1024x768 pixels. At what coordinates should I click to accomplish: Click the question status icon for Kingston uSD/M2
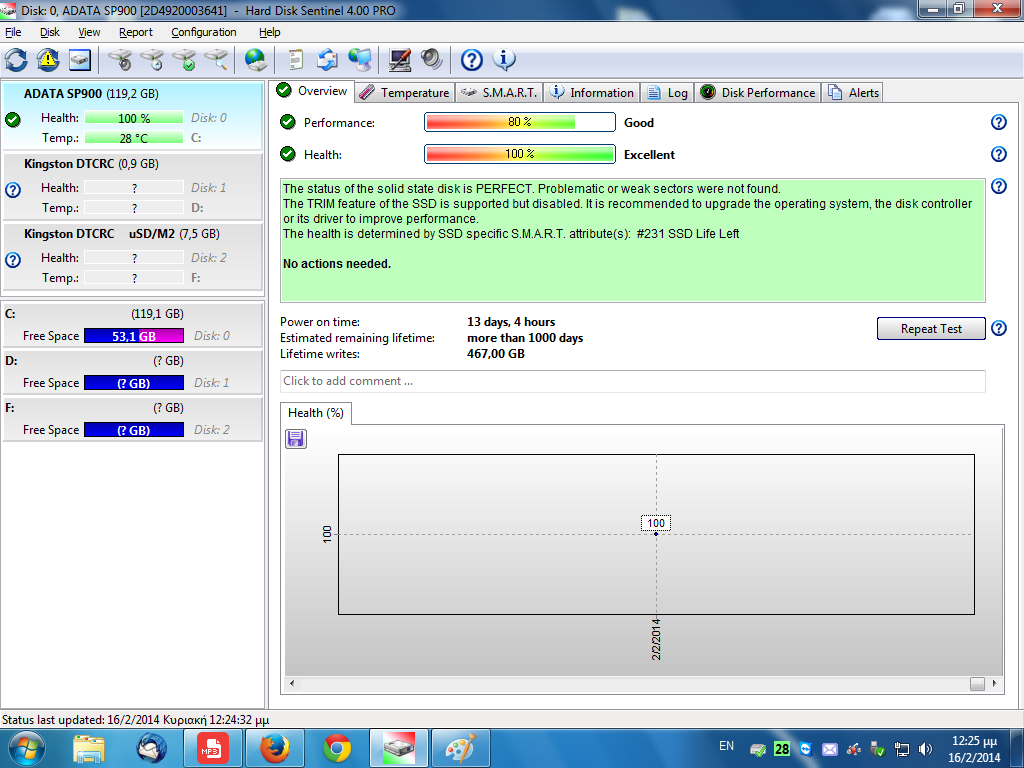tap(12, 260)
